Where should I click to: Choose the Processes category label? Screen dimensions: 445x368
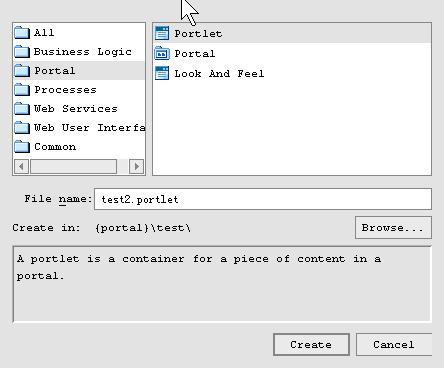point(65,90)
